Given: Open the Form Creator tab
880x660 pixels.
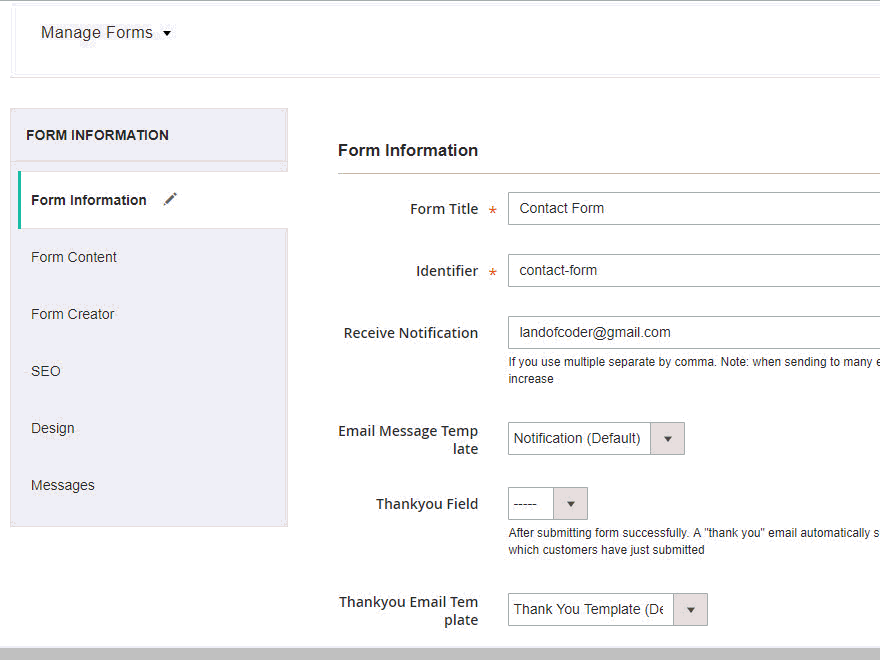Looking at the screenshot, I should 73,314.
